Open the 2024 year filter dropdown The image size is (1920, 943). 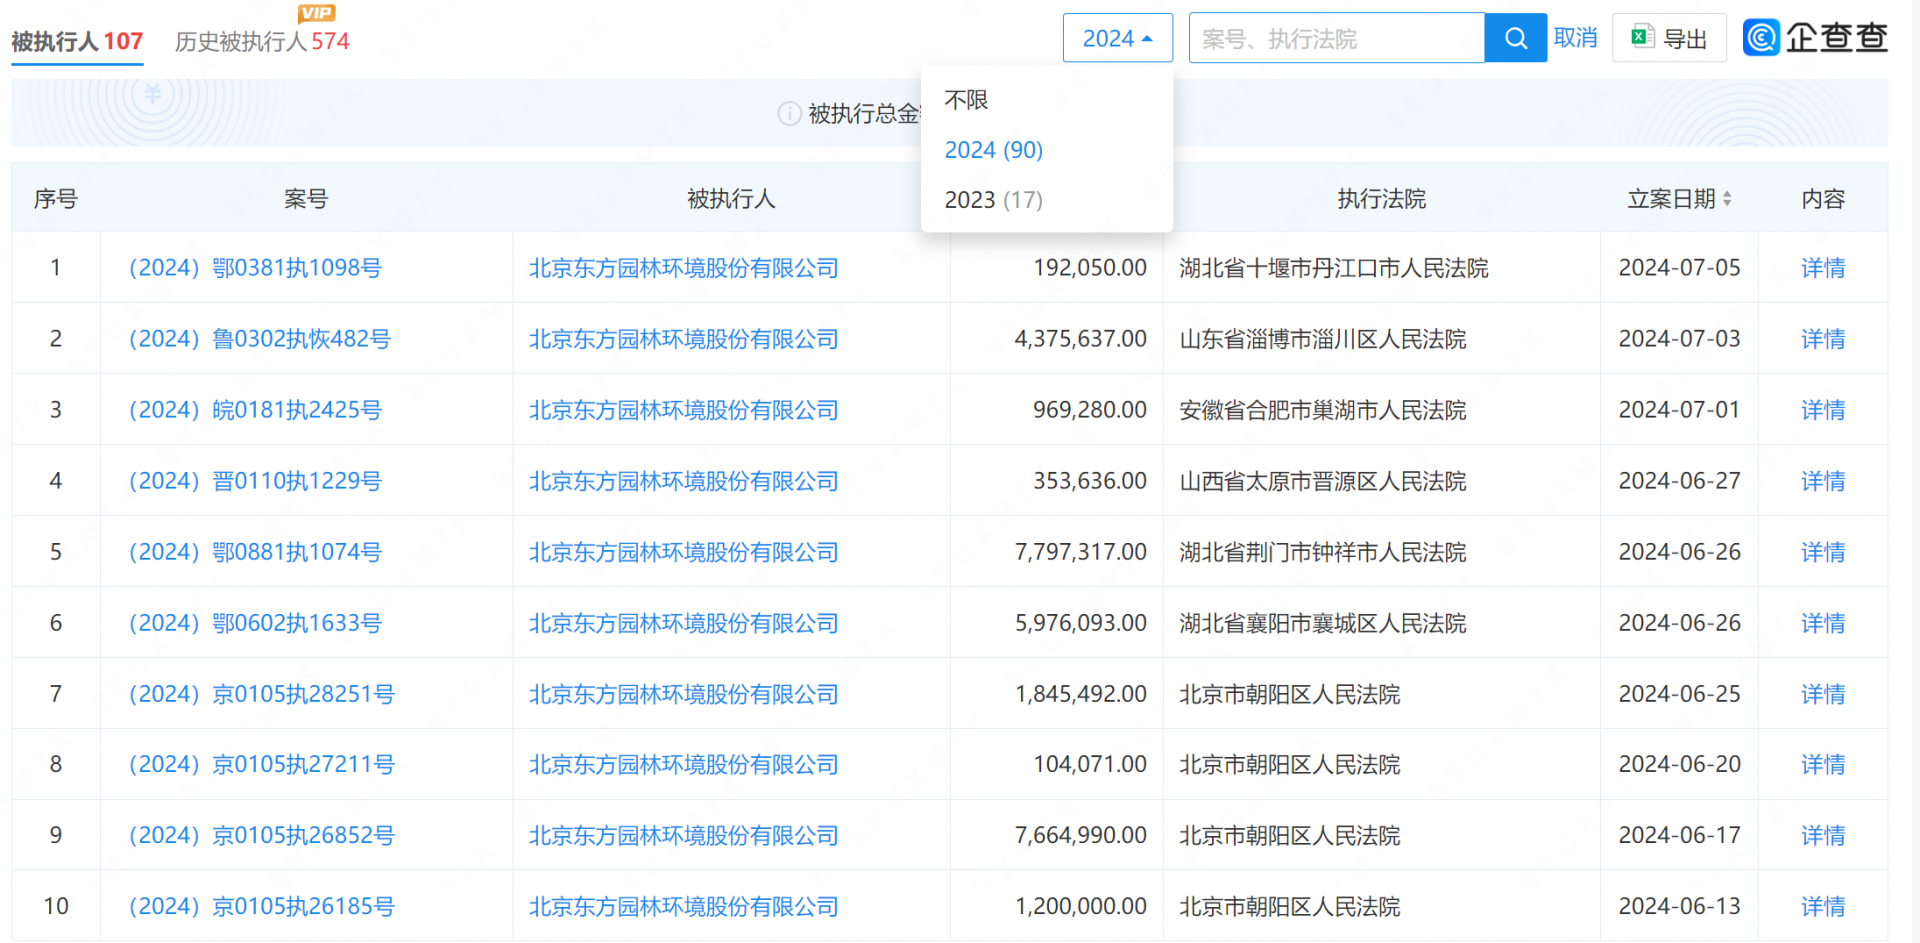tap(1117, 38)
